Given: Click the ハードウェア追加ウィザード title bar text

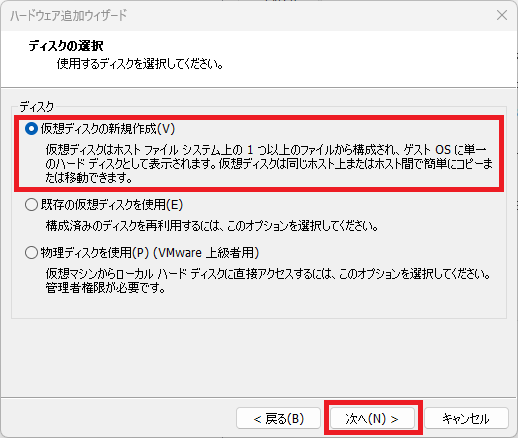Looking at the screenshot, I should pos(68,15).
